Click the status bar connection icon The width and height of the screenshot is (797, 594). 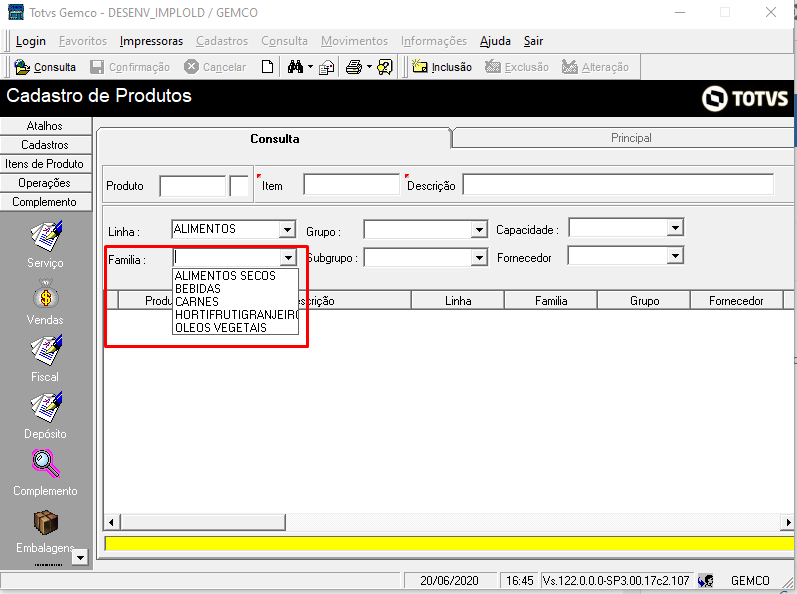pos(706,580)
